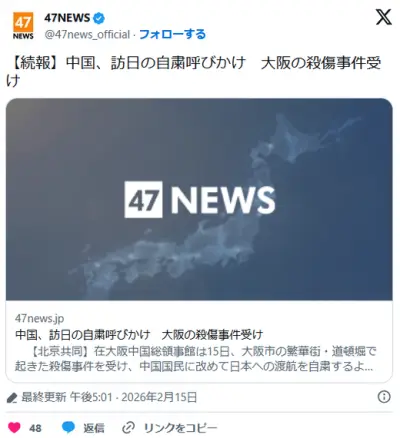Follow via フォローする link
Image resolution: width=400 pixels, height=438 pixels.
click(x=172, y=34)
